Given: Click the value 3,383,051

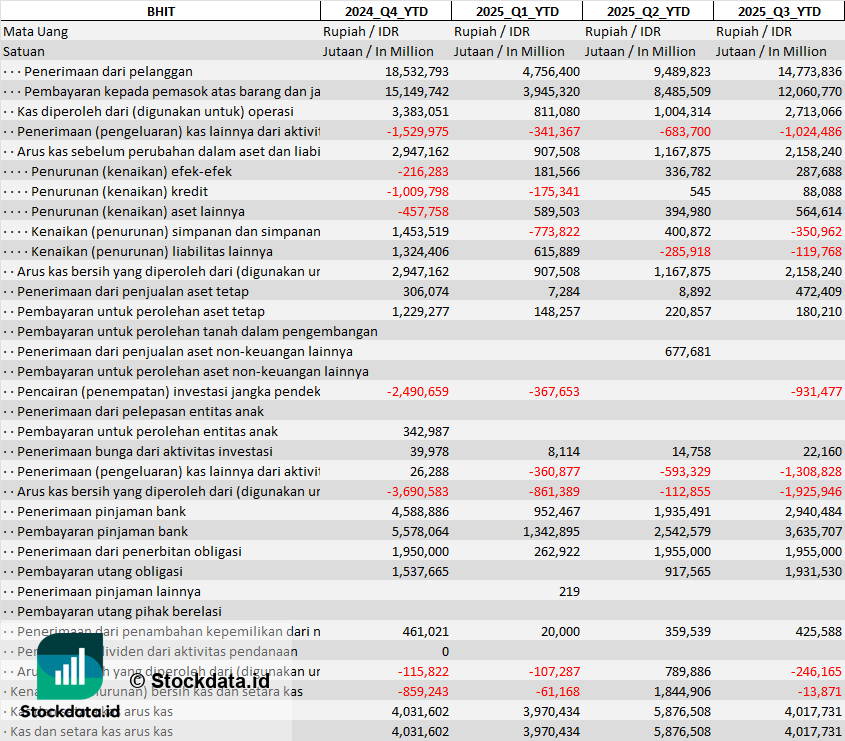Looking at the screenshot, I should click(420, 112).
